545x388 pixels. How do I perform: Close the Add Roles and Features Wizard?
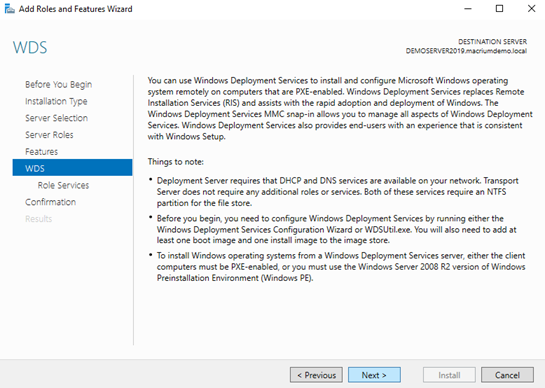pyautogui.click(x=531, y=9)
